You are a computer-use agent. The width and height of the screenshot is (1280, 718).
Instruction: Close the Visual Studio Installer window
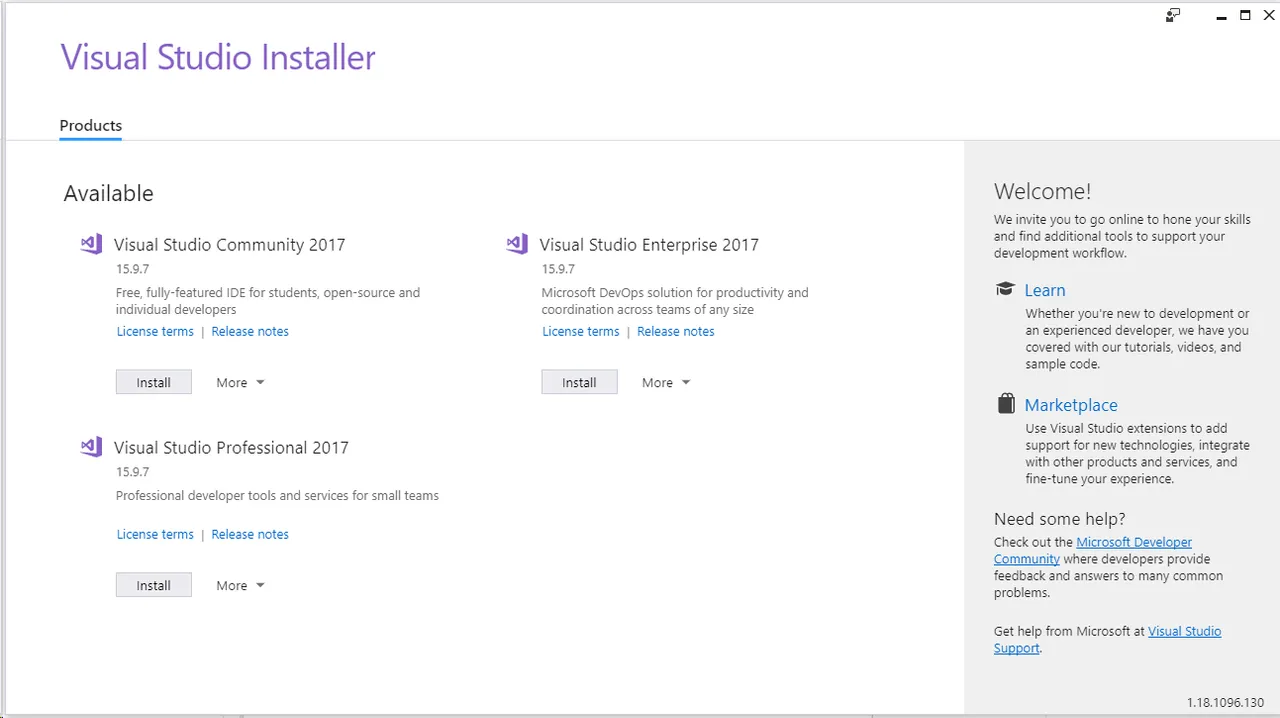coord(1269,15)
